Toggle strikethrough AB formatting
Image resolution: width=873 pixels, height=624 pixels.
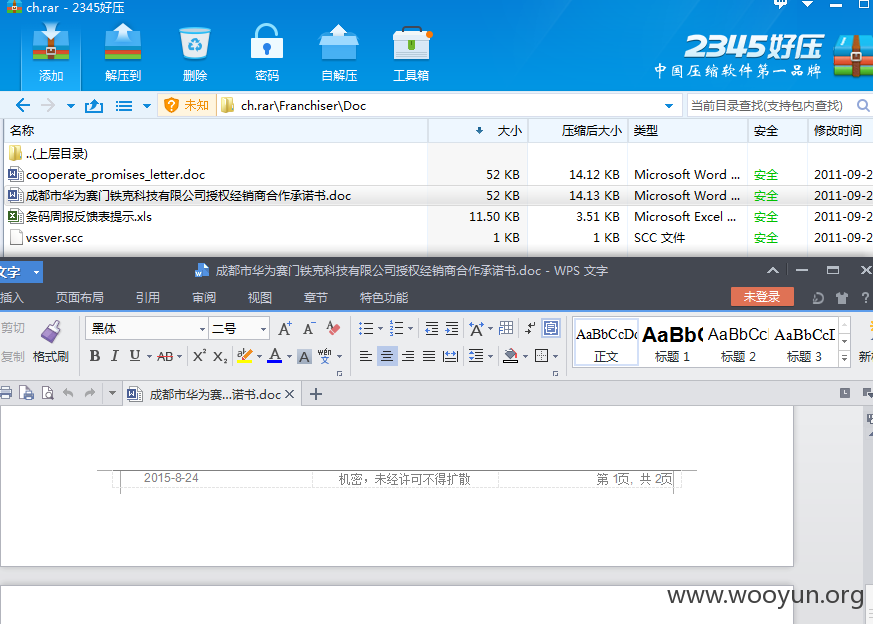[x=165, y=356]
